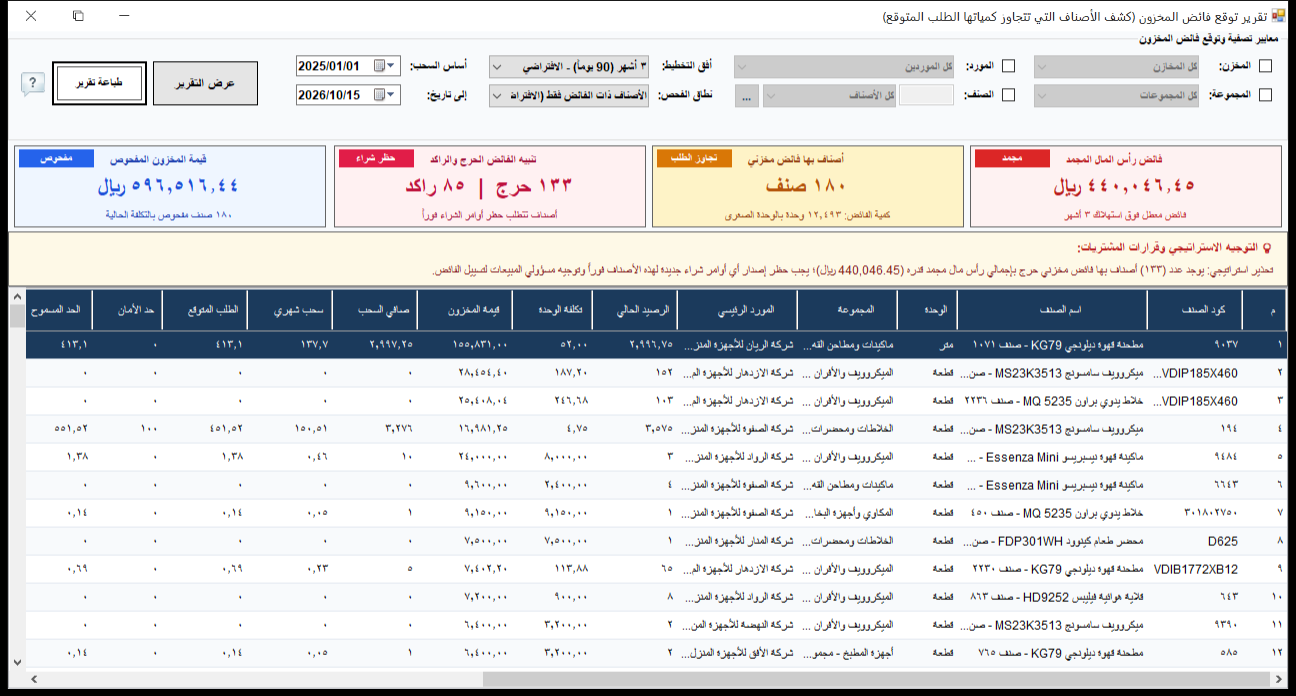Click the red حظر شراء badge
Viewport: 1296px width, 696px height.
click(x=376, y=158)
